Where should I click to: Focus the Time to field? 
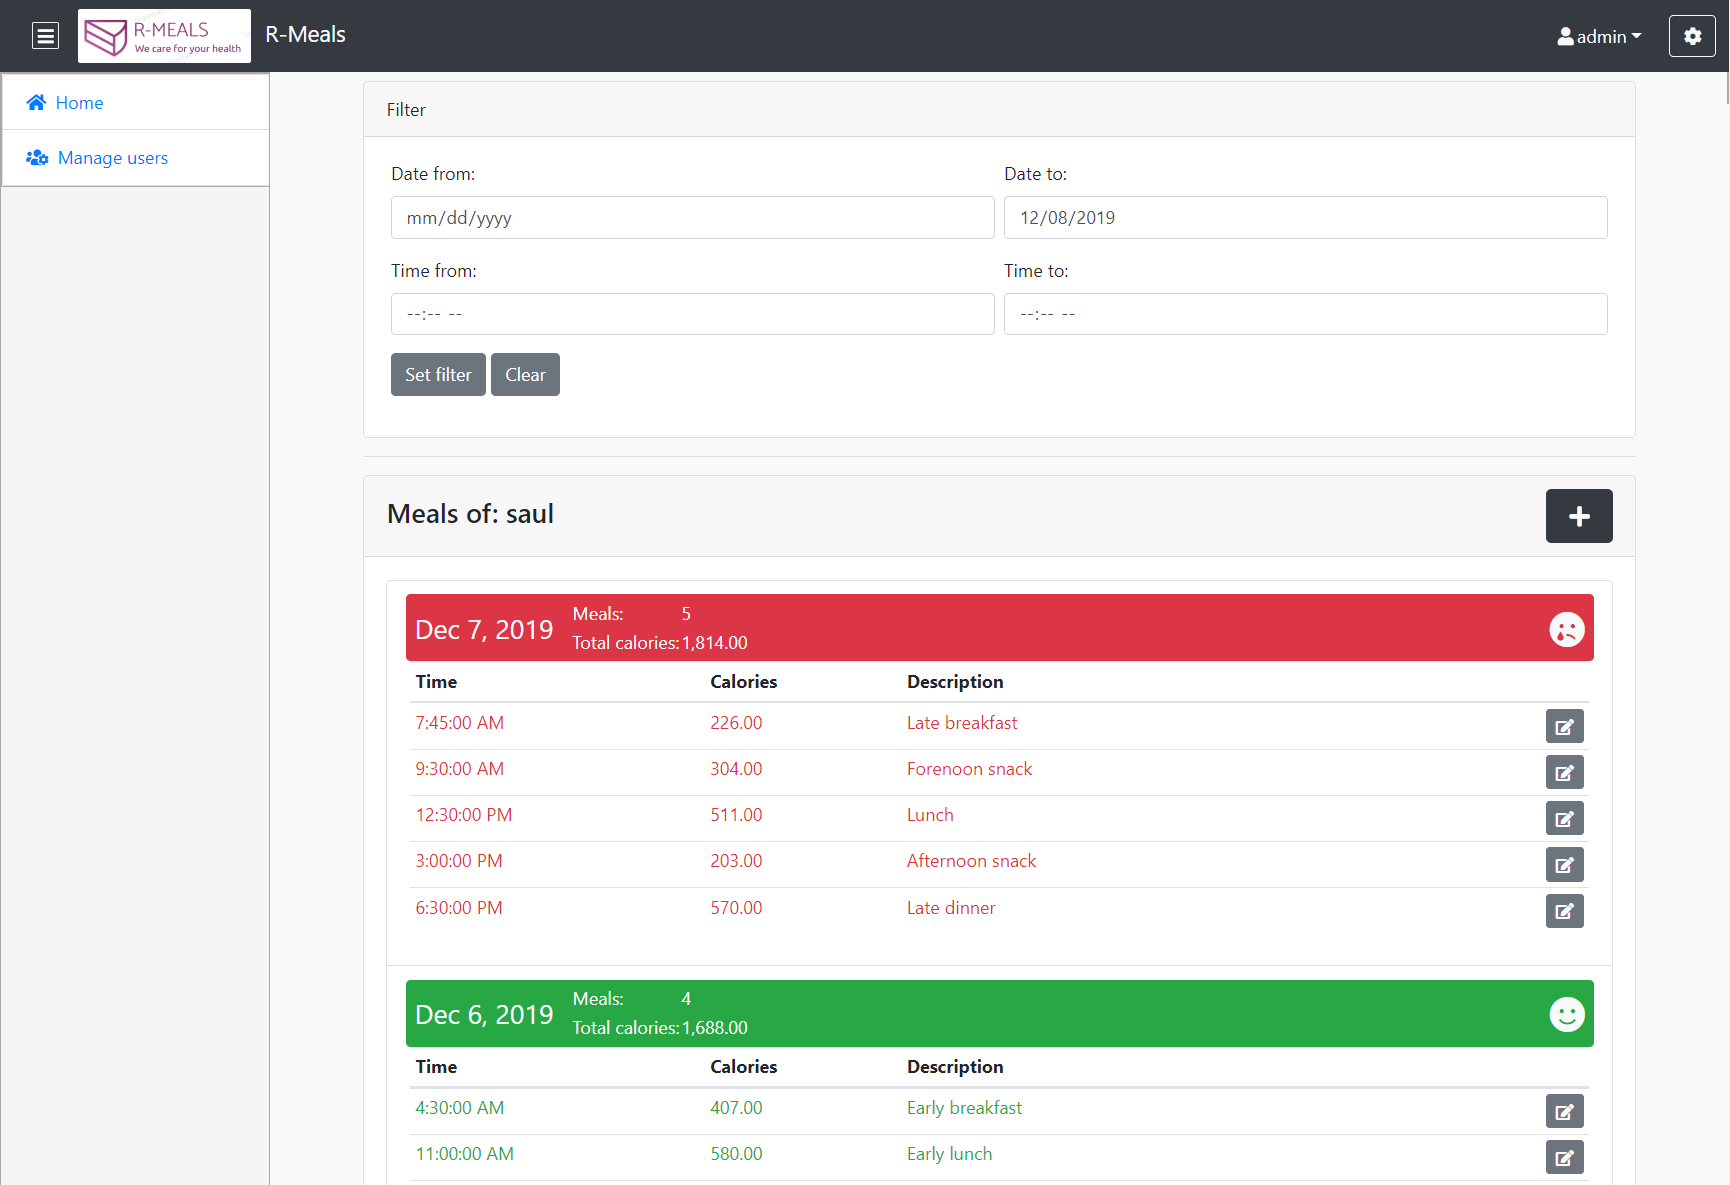pos(1305,314)
